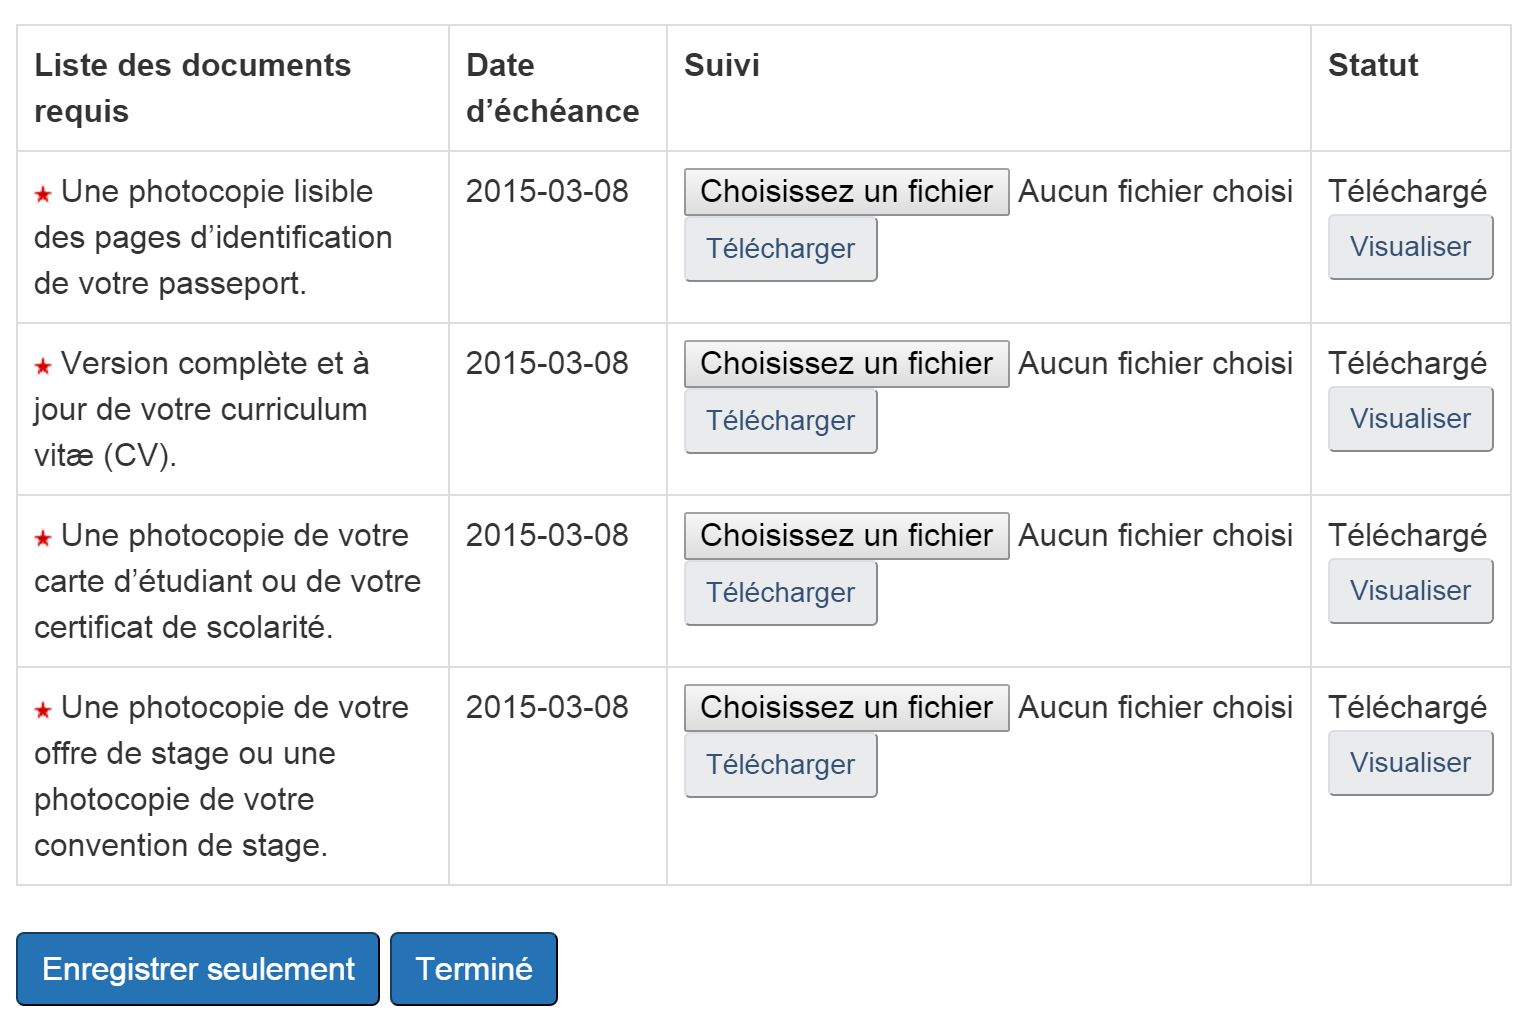The width and height of the screenshot is (1527, 1024).
Task: View the uploaded CV document
Action: click(1410, 419)
